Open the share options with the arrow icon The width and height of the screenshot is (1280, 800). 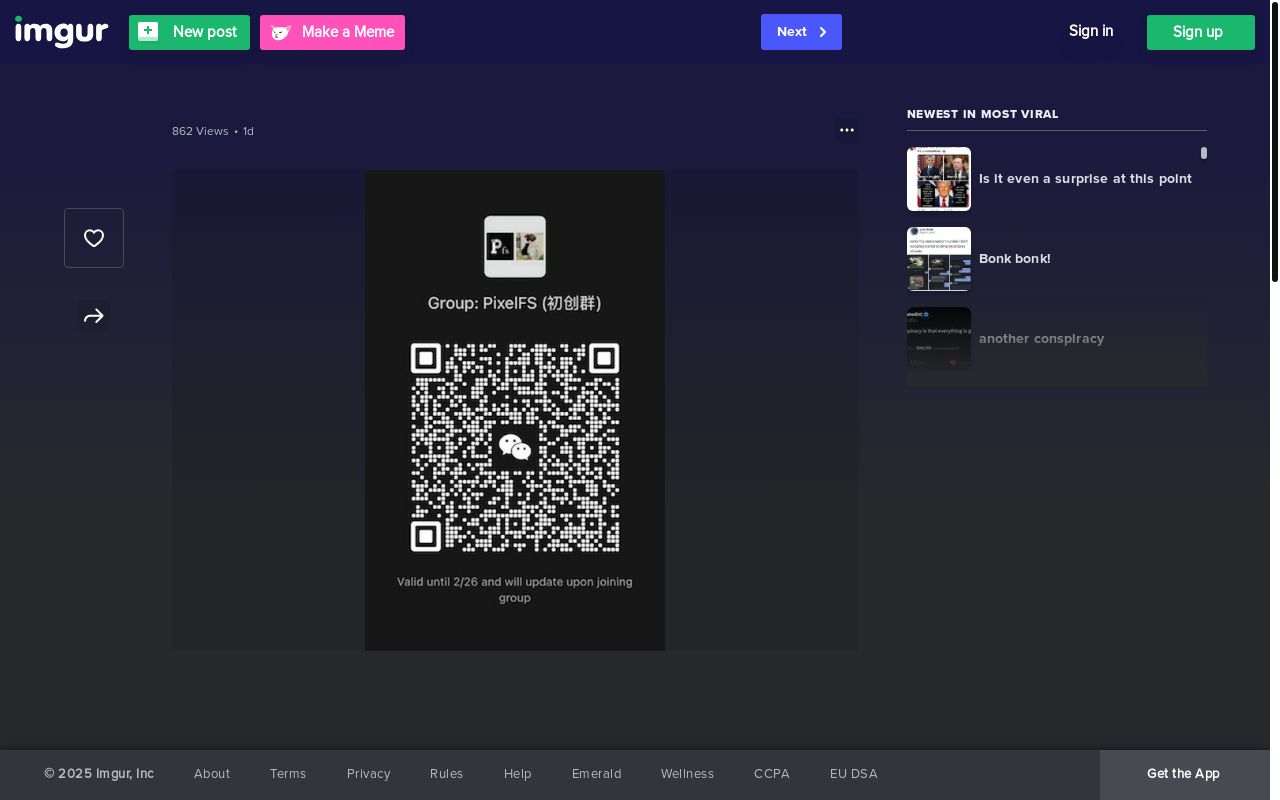[x=94, y=316]
